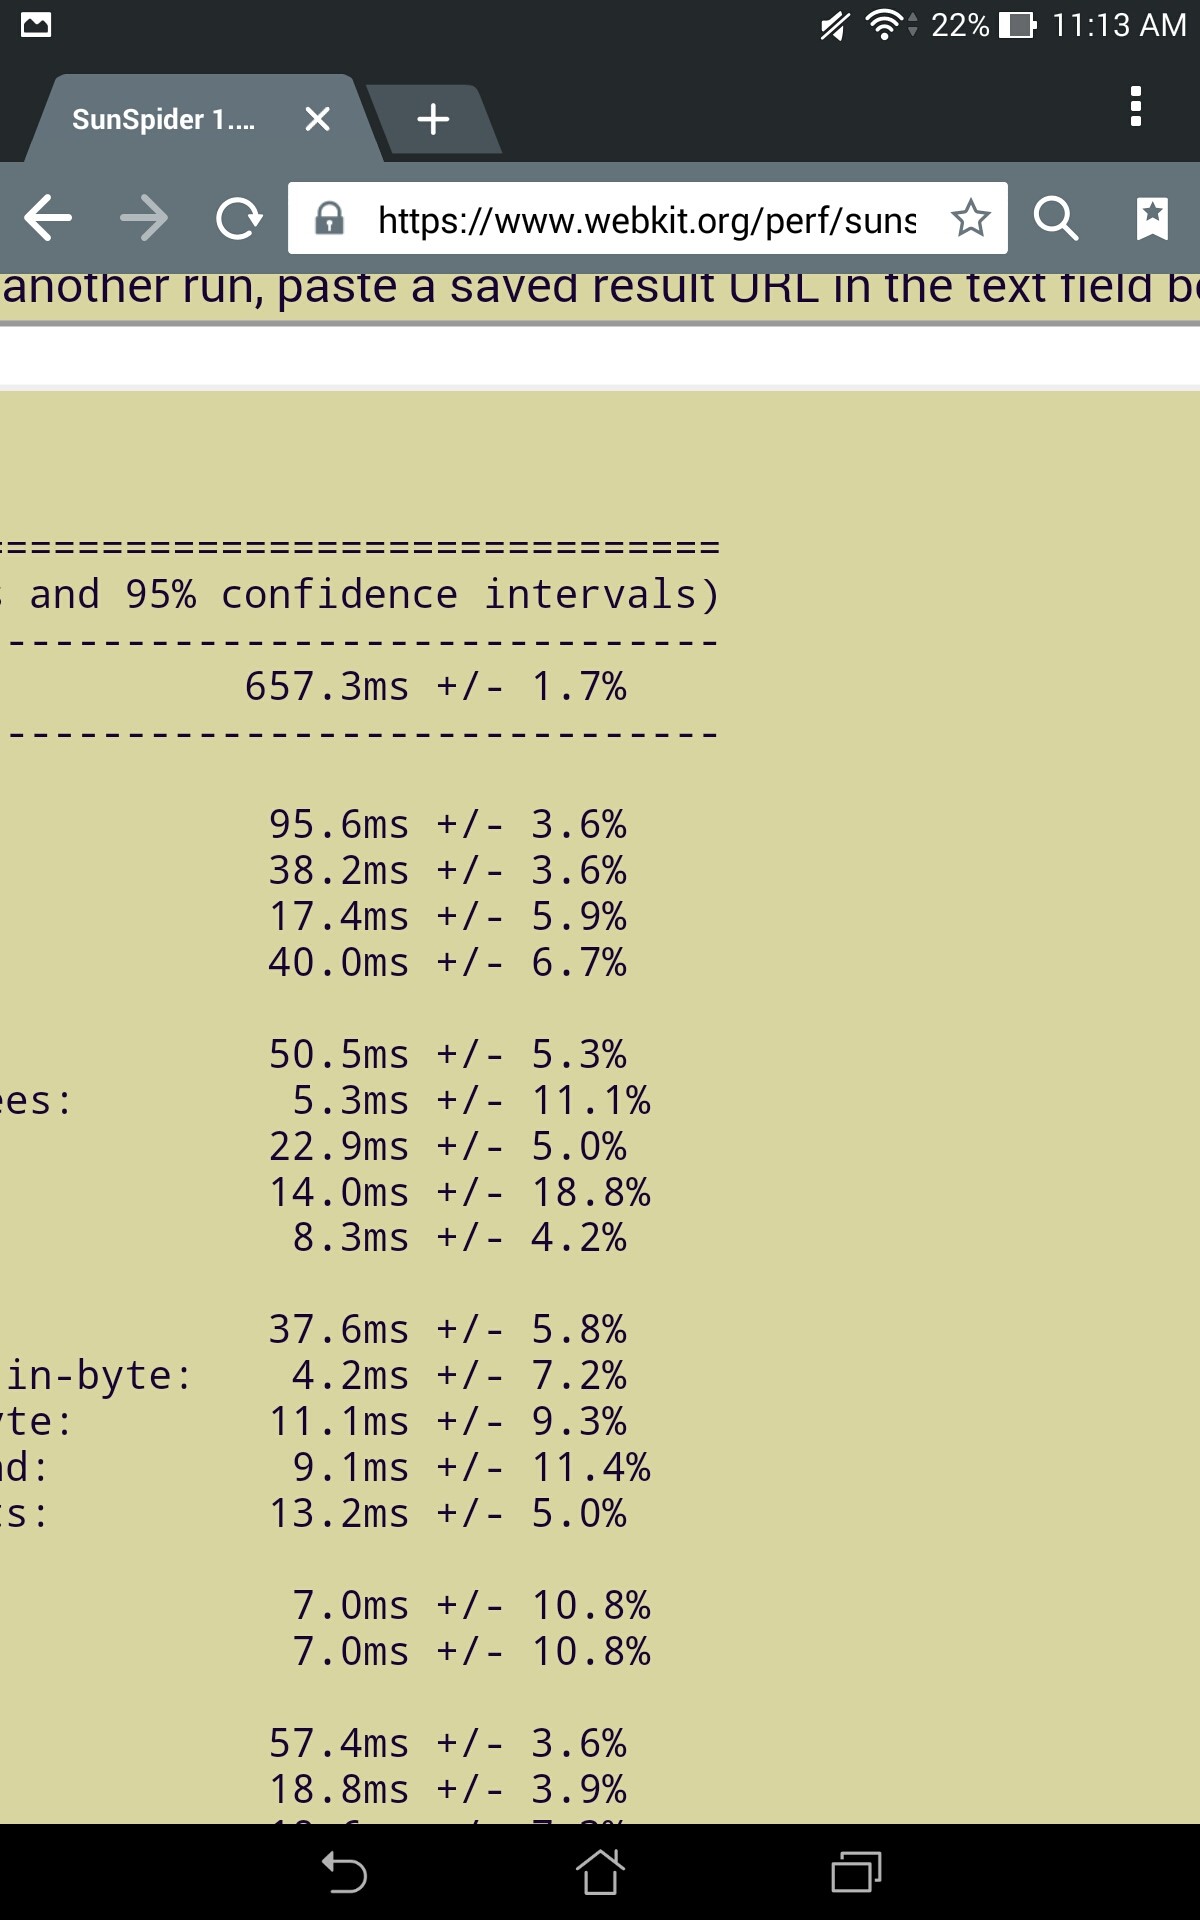This screenshot has width=1200, height=1920.
Task: Tap the 657.3ms total result line
Action: [435, 687]
